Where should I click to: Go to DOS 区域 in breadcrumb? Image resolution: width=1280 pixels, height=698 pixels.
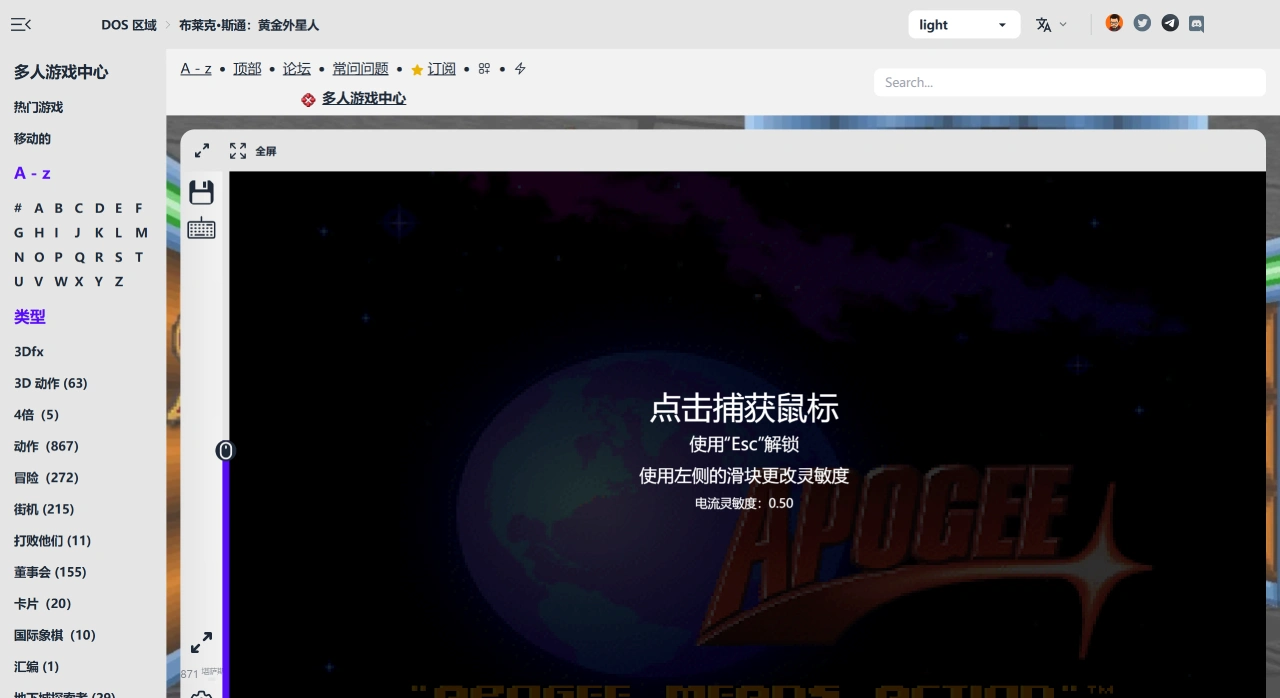(x=129, y=25)
